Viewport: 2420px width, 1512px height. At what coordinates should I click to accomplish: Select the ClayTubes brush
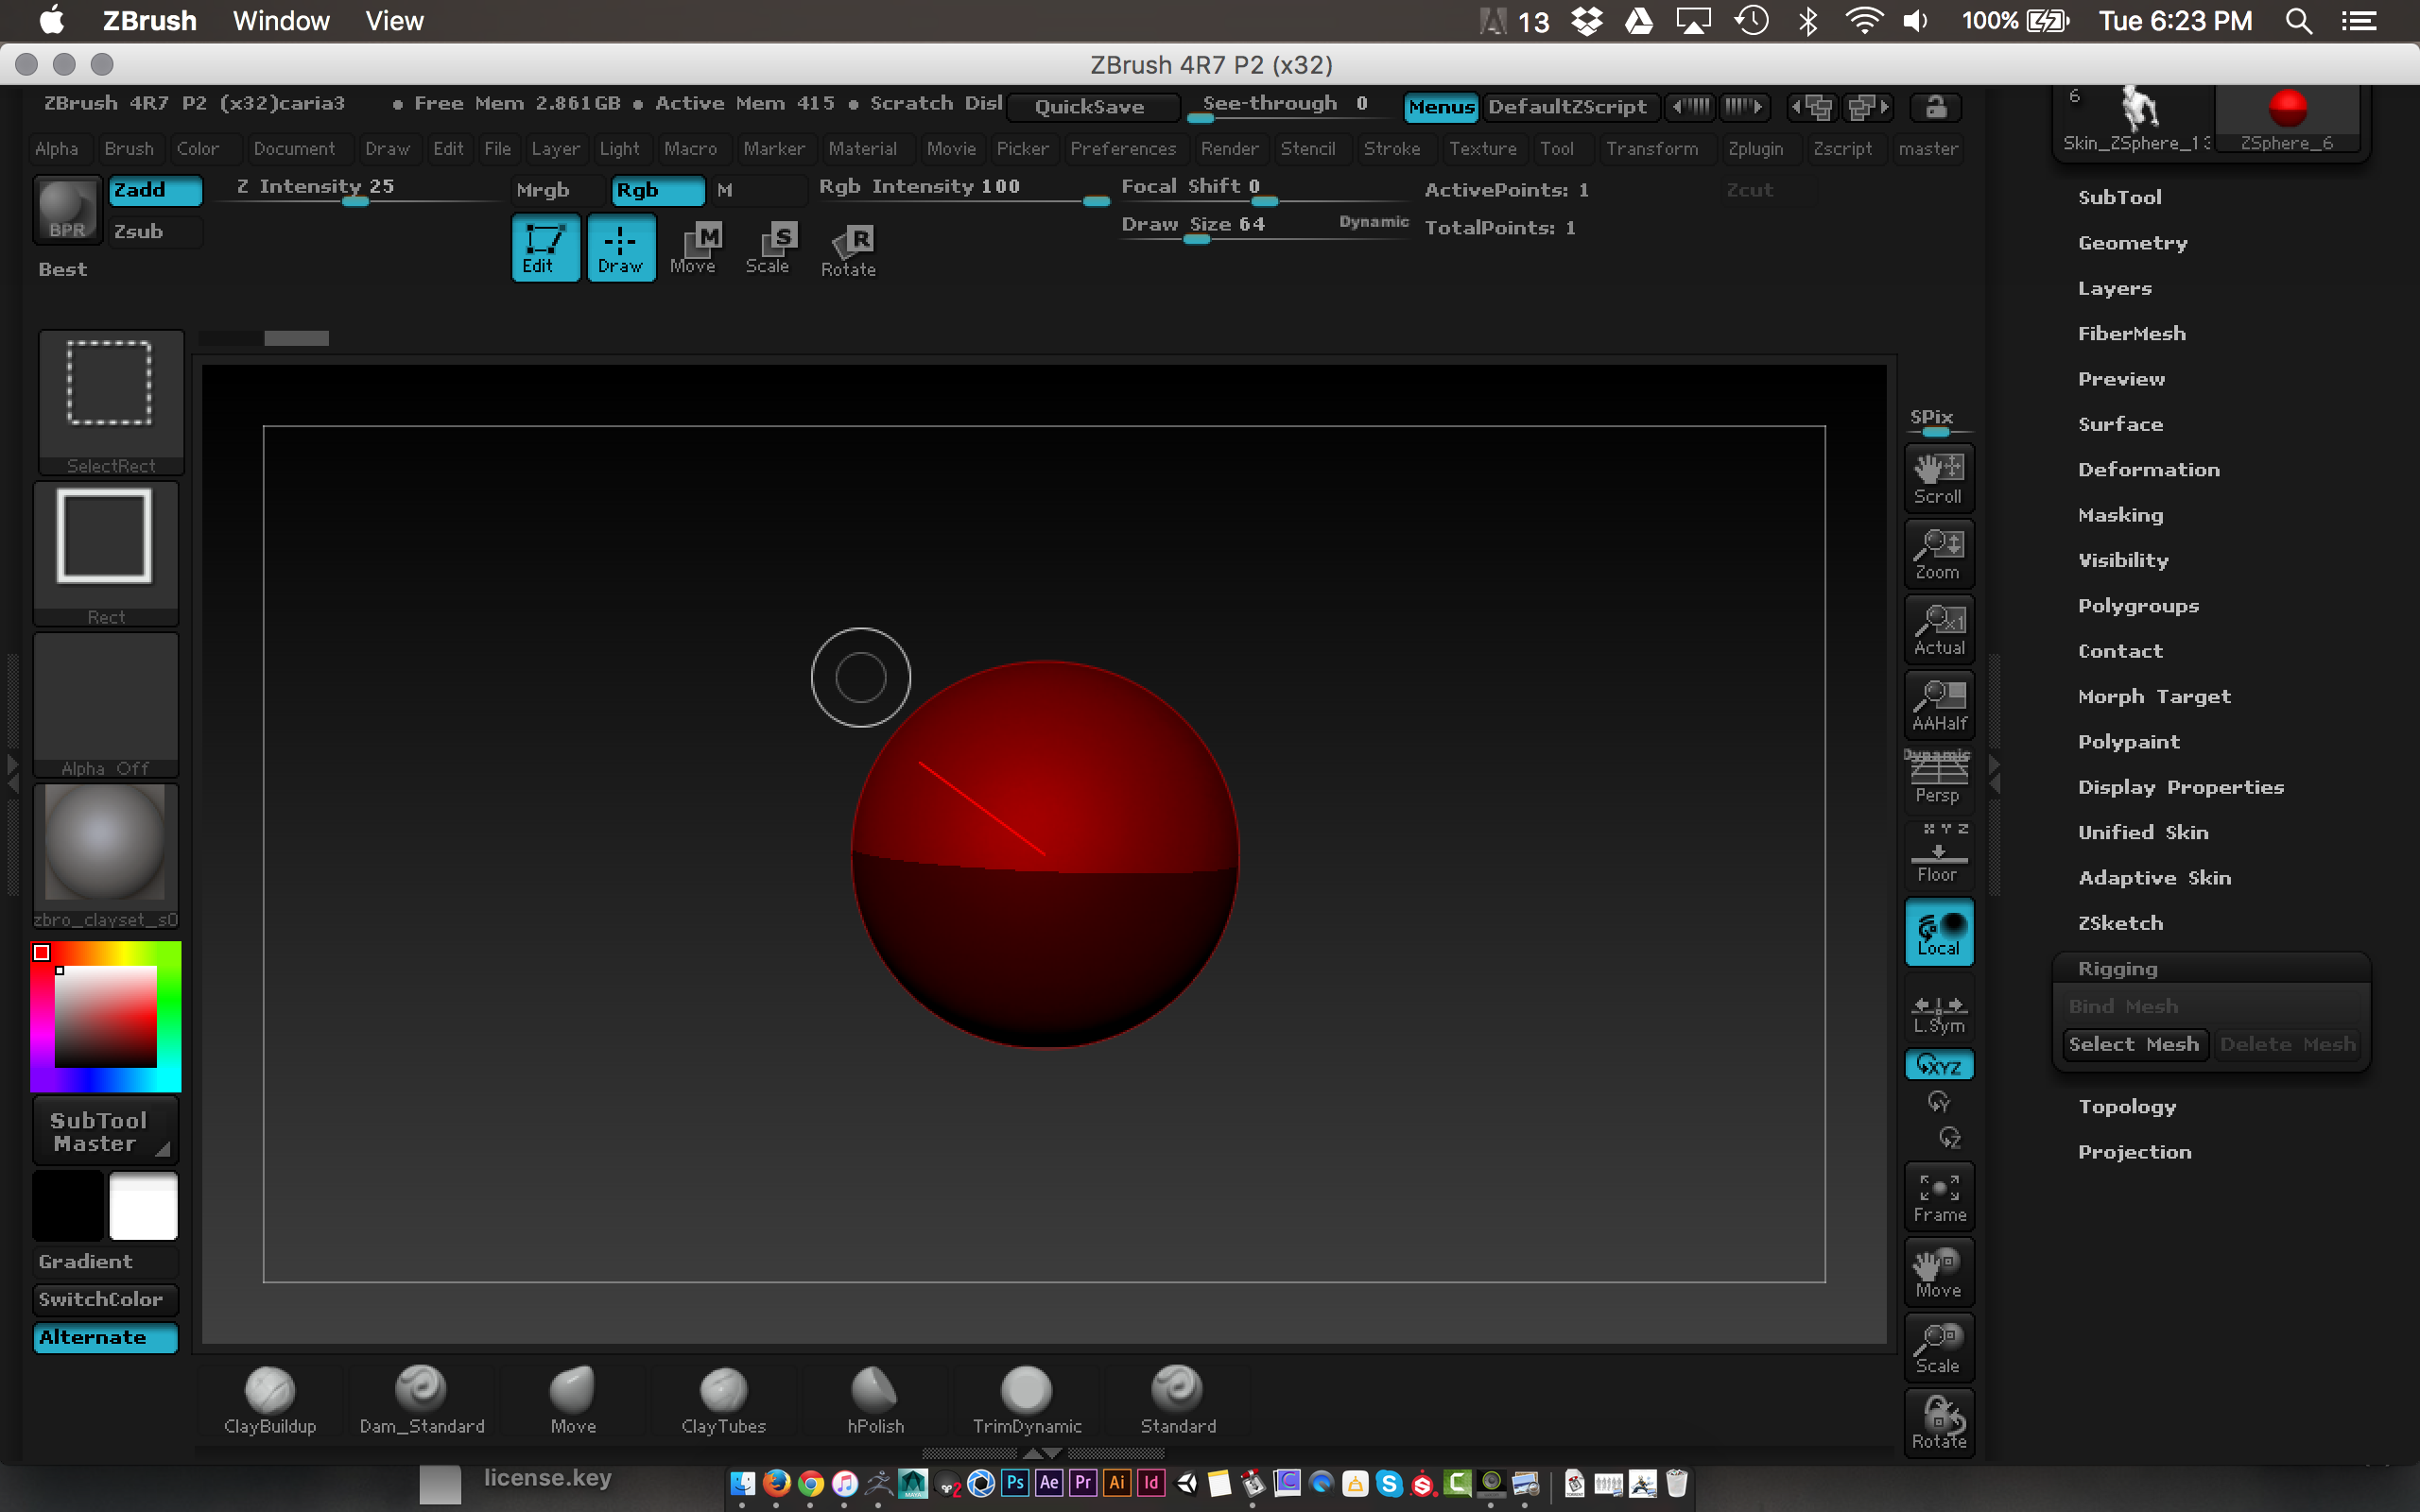[724, 1400]
